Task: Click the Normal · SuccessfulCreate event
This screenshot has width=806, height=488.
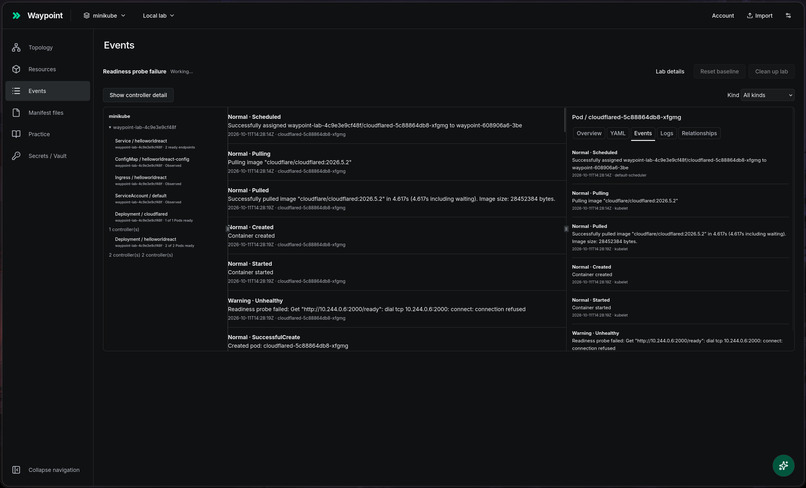Action: (x=396, y=341)
